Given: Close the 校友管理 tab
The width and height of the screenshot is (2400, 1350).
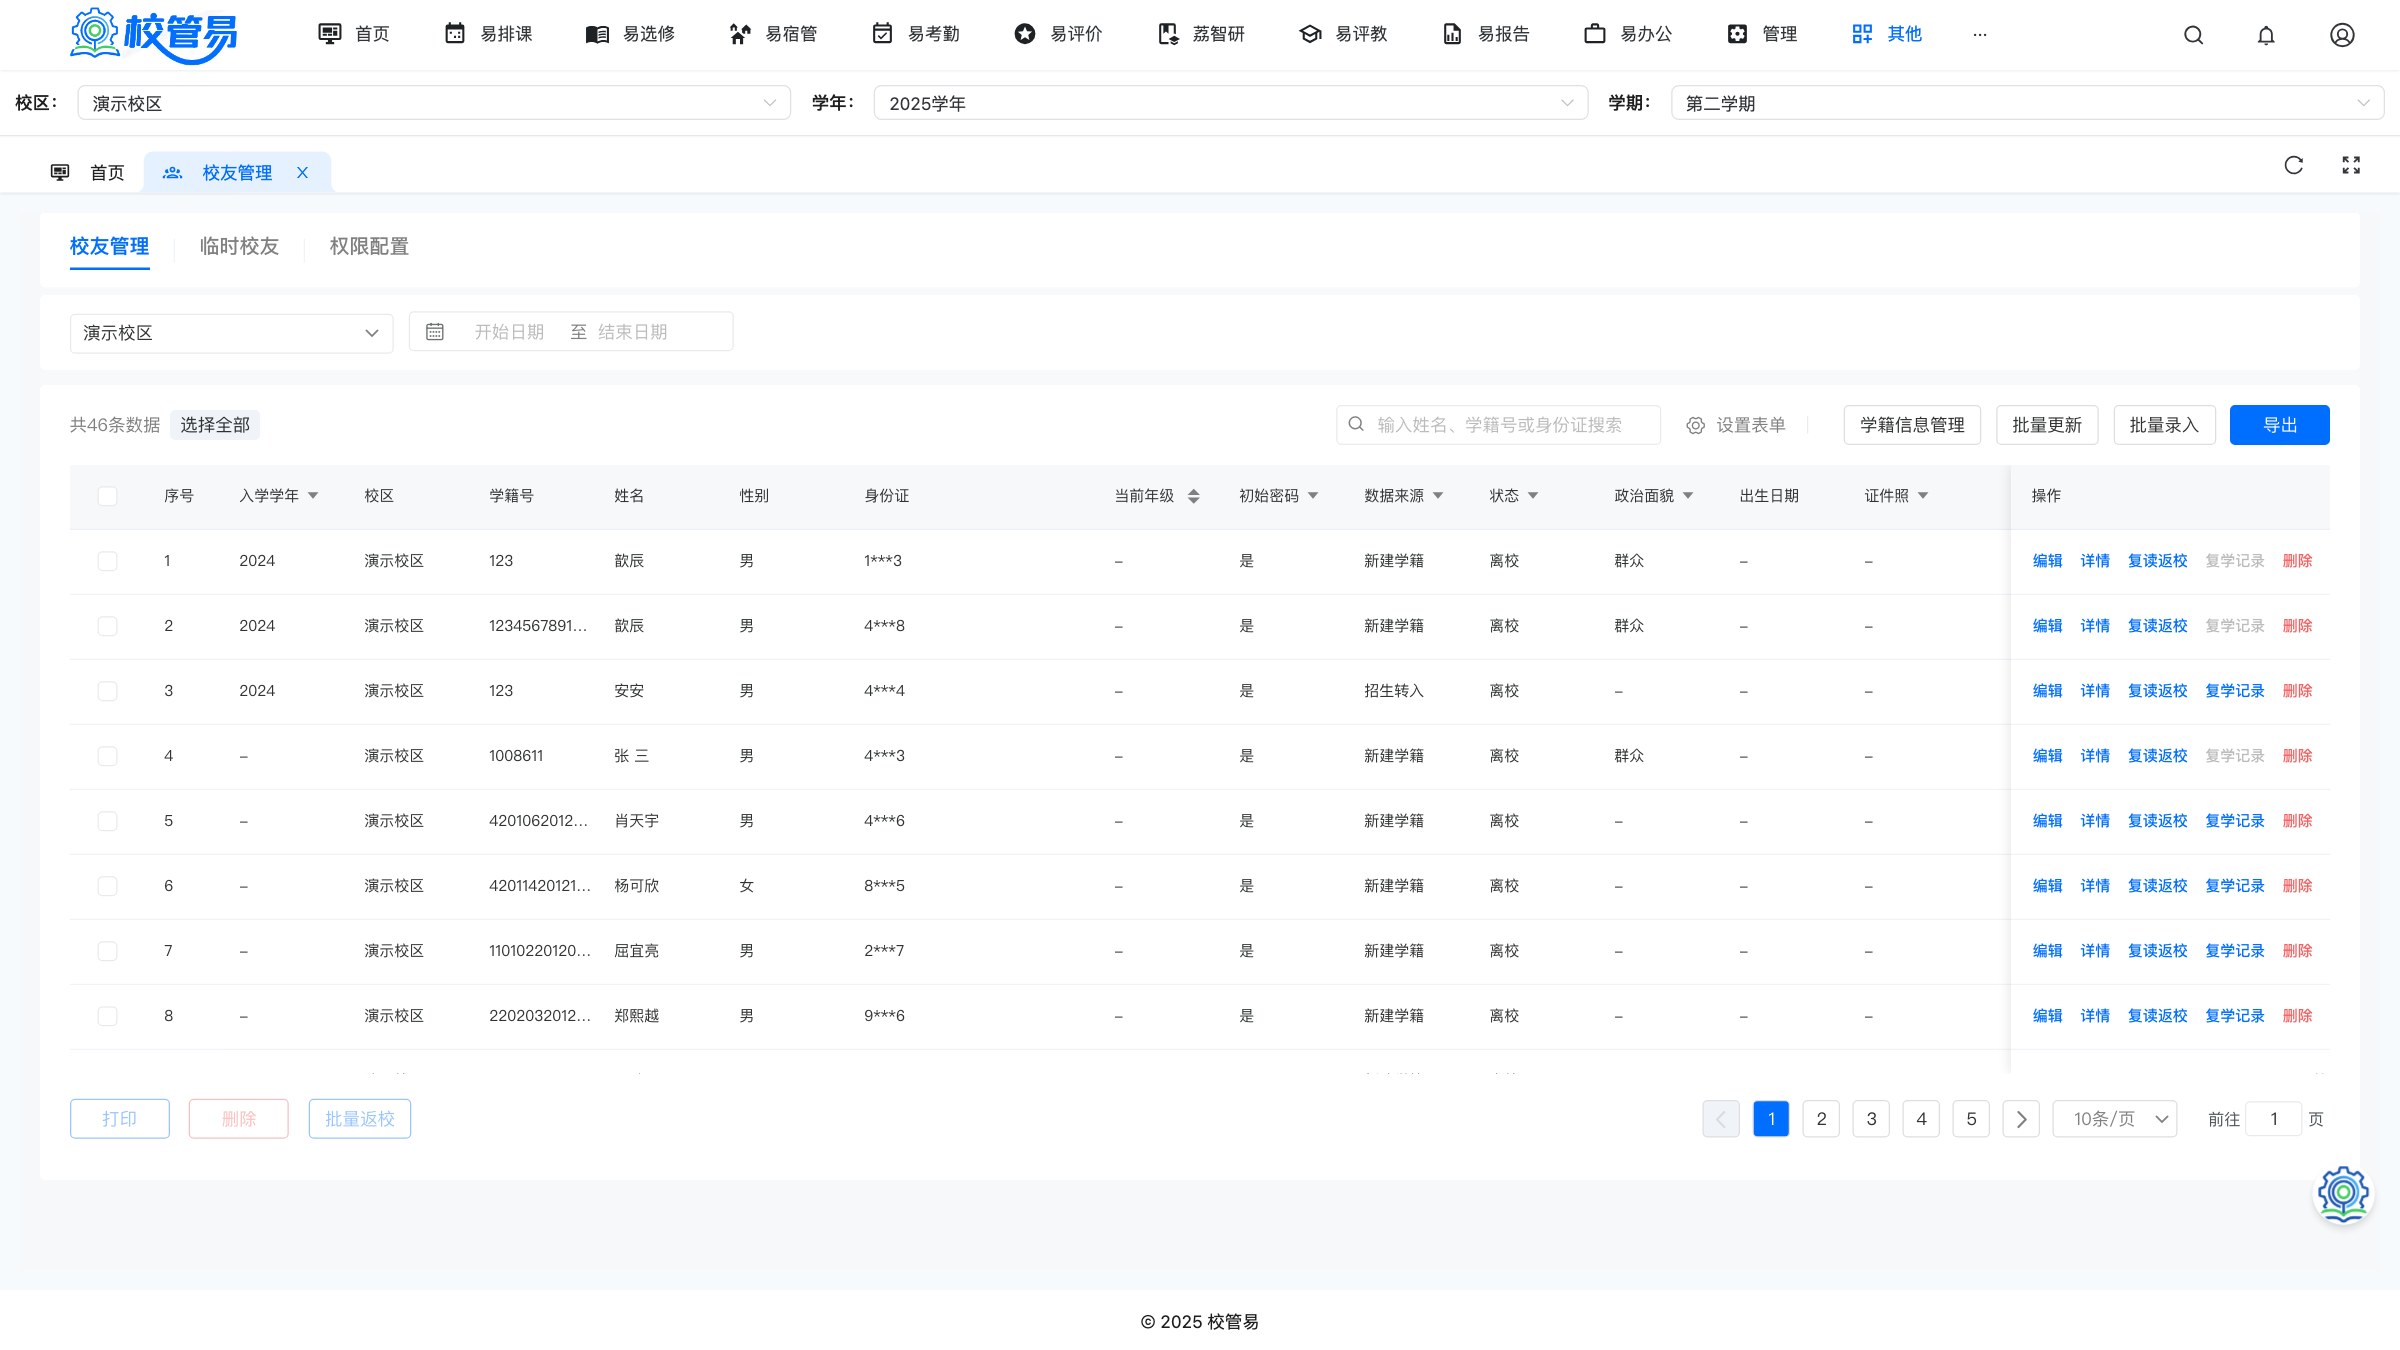Looking at the screenshot, I should pyautogui.click(x=302, y=173).
